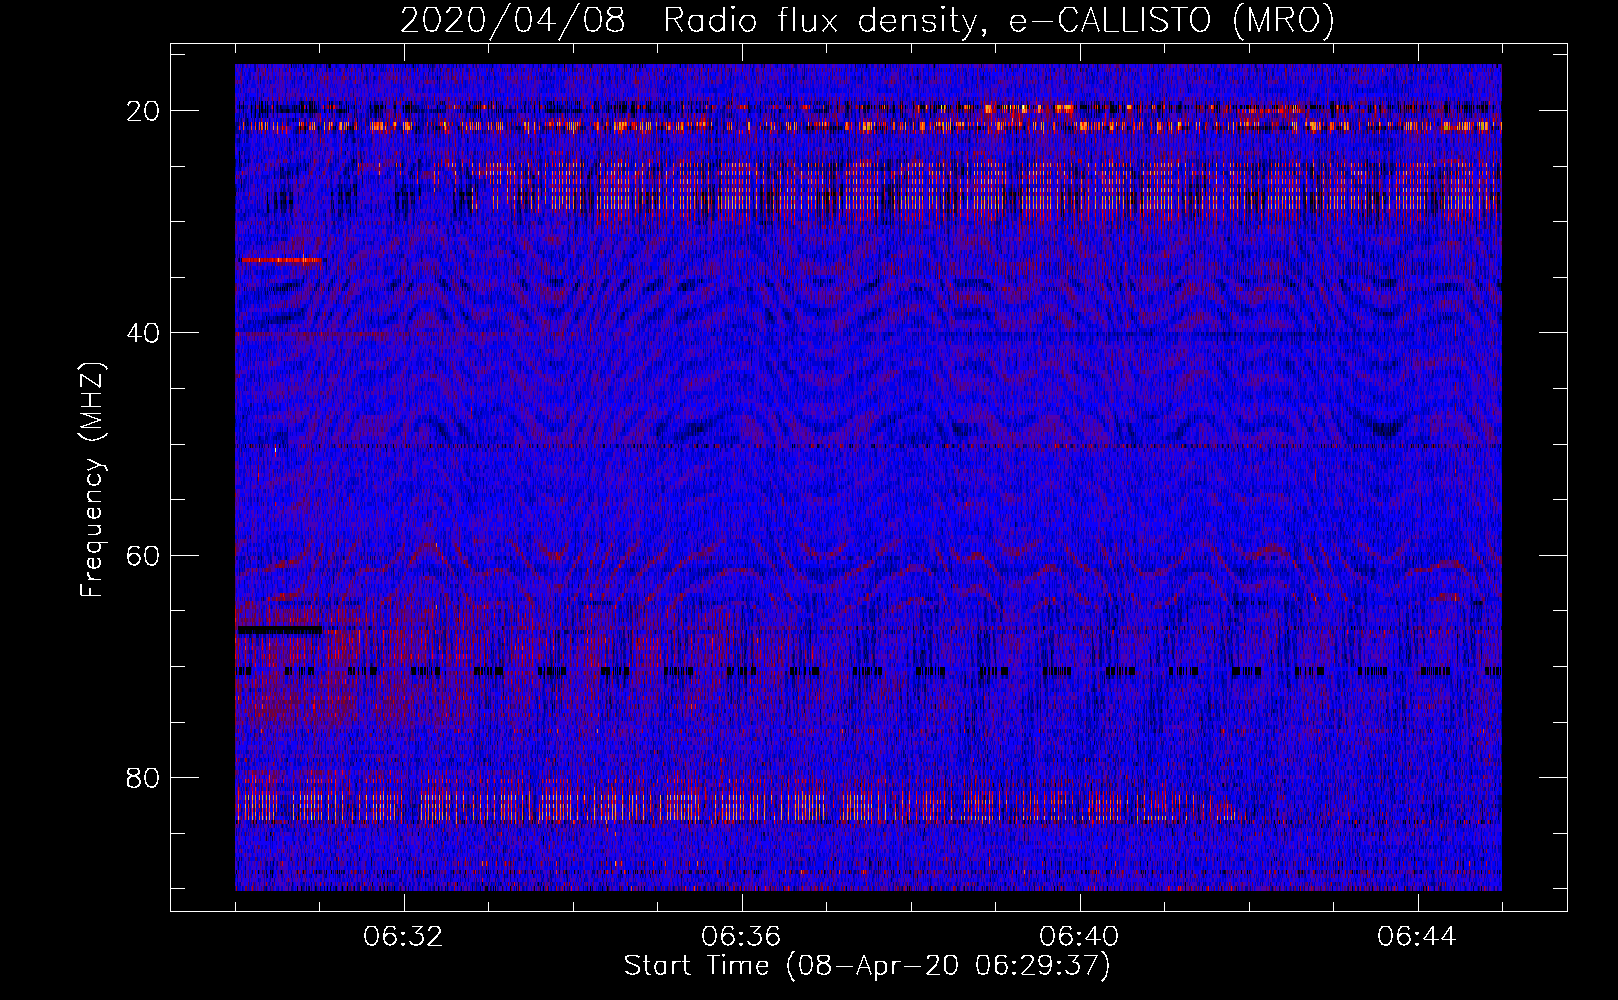Click the 06:32 time tick label
Screen dimensions: 1618x1000
click(x=404, y=937)
